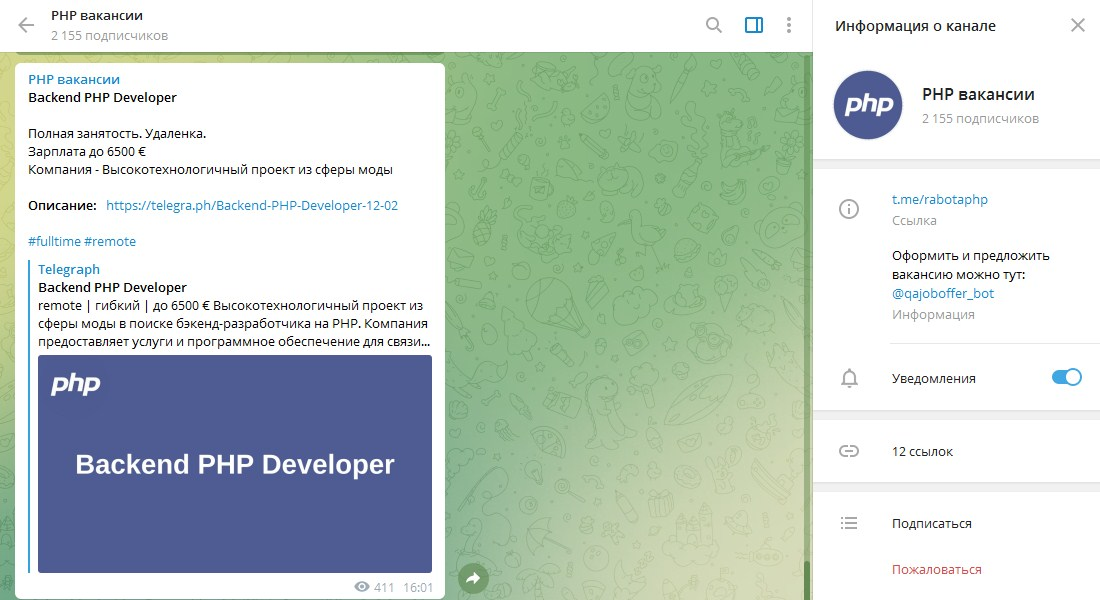Click Пожаловаться to report the channel
This screenshot has width=1100, height=600.
[x=937, y=570]
